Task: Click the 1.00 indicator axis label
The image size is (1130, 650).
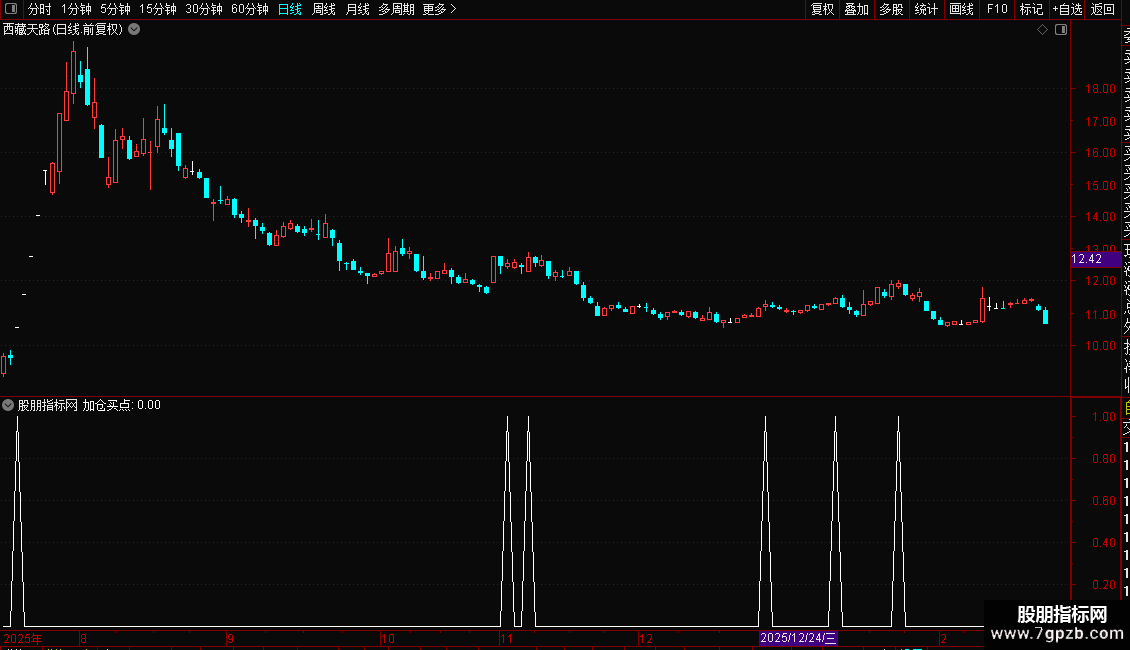Action: 1104,417
